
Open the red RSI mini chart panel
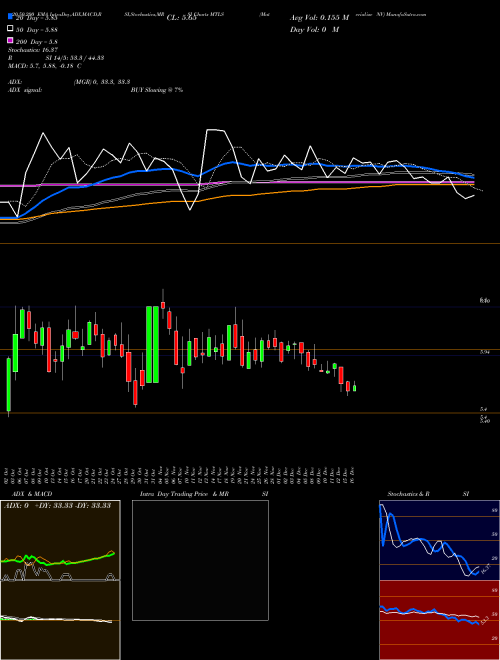pos(439,620)
